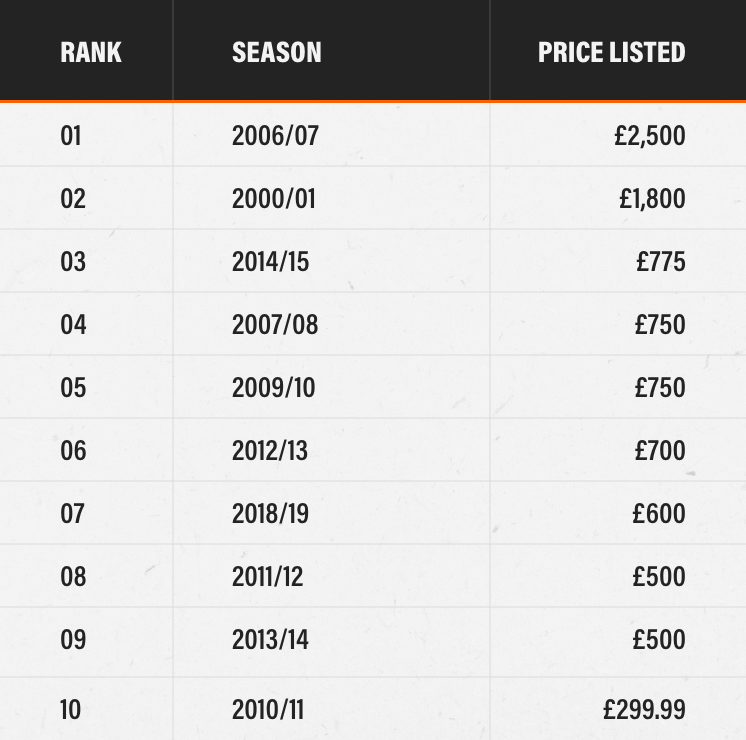The width and height of the screenshot is (746, 740).
Task: Click the SEASON column header
Action: click(x=277, y=52)
